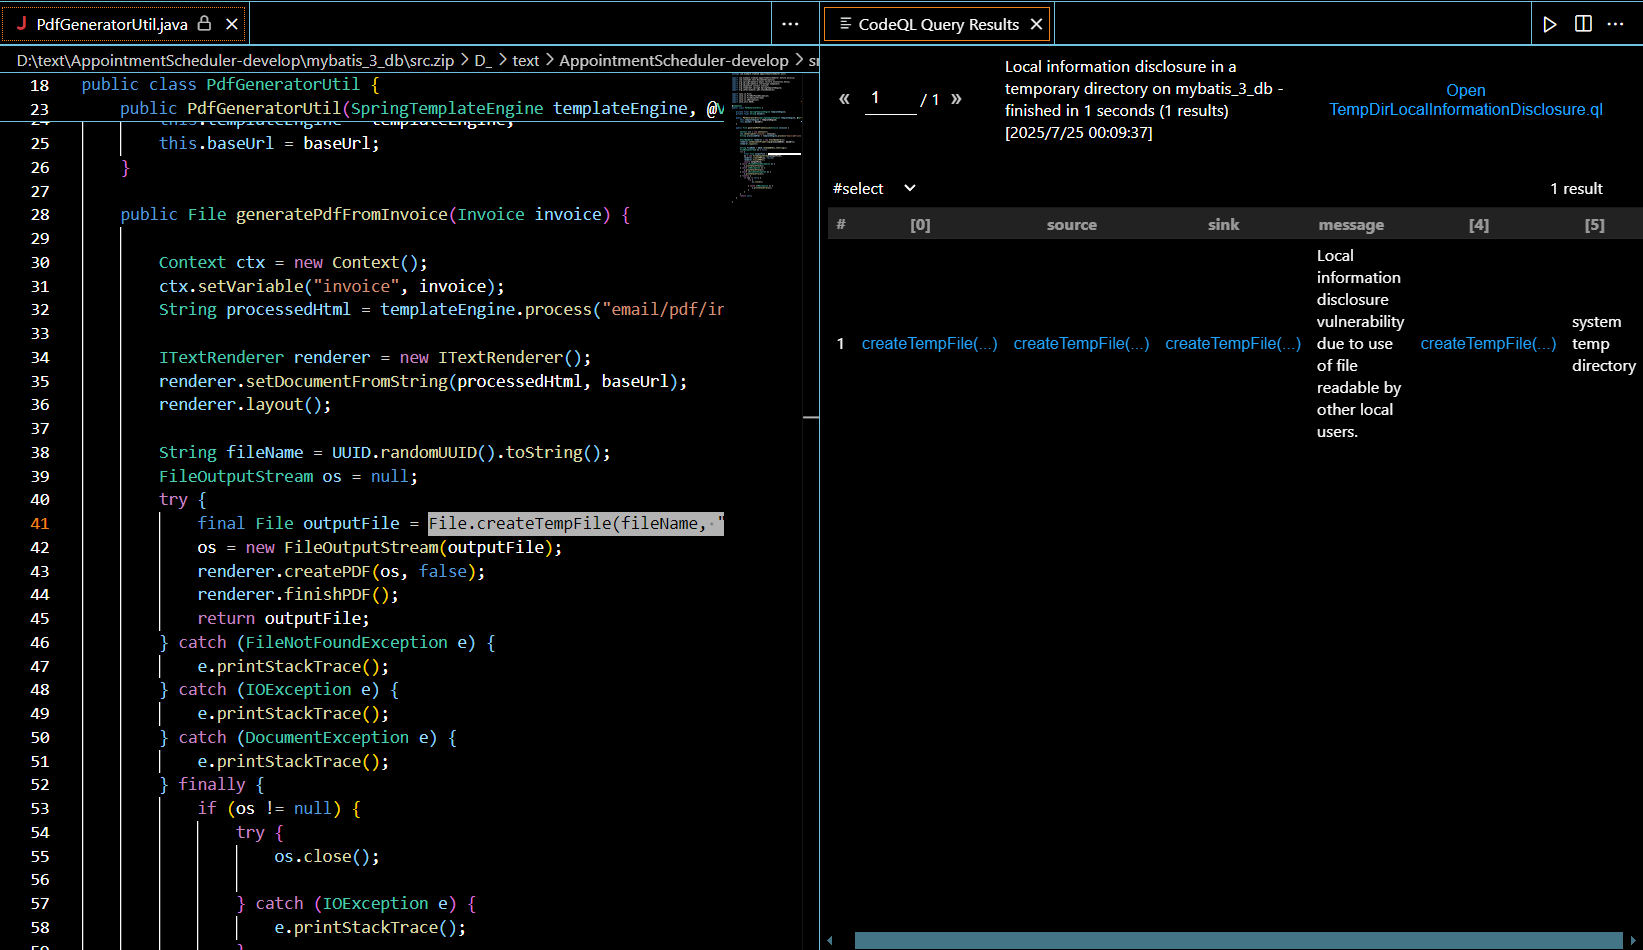Click createTempFile link in sink column
This screenshot has height=950, width=1643.
(x=1232, y=343)
